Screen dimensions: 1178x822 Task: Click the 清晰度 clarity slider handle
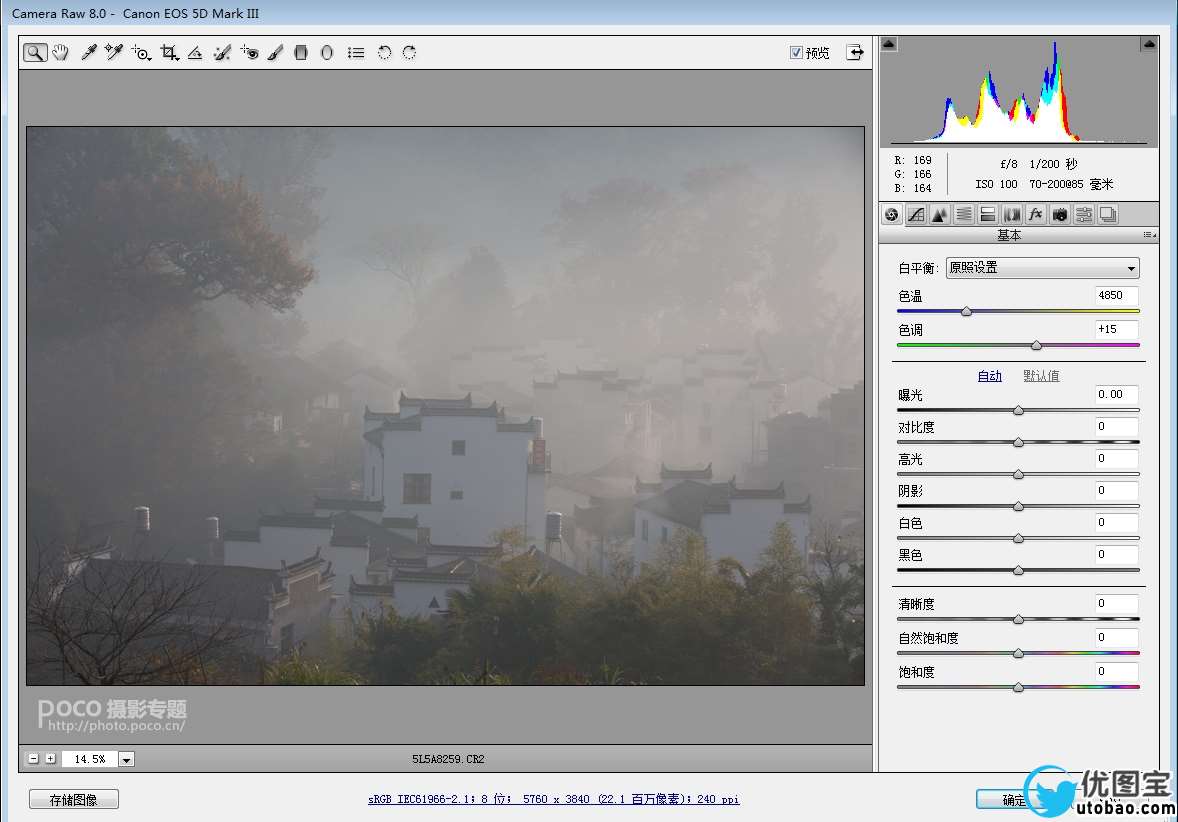coord(1019,620)
